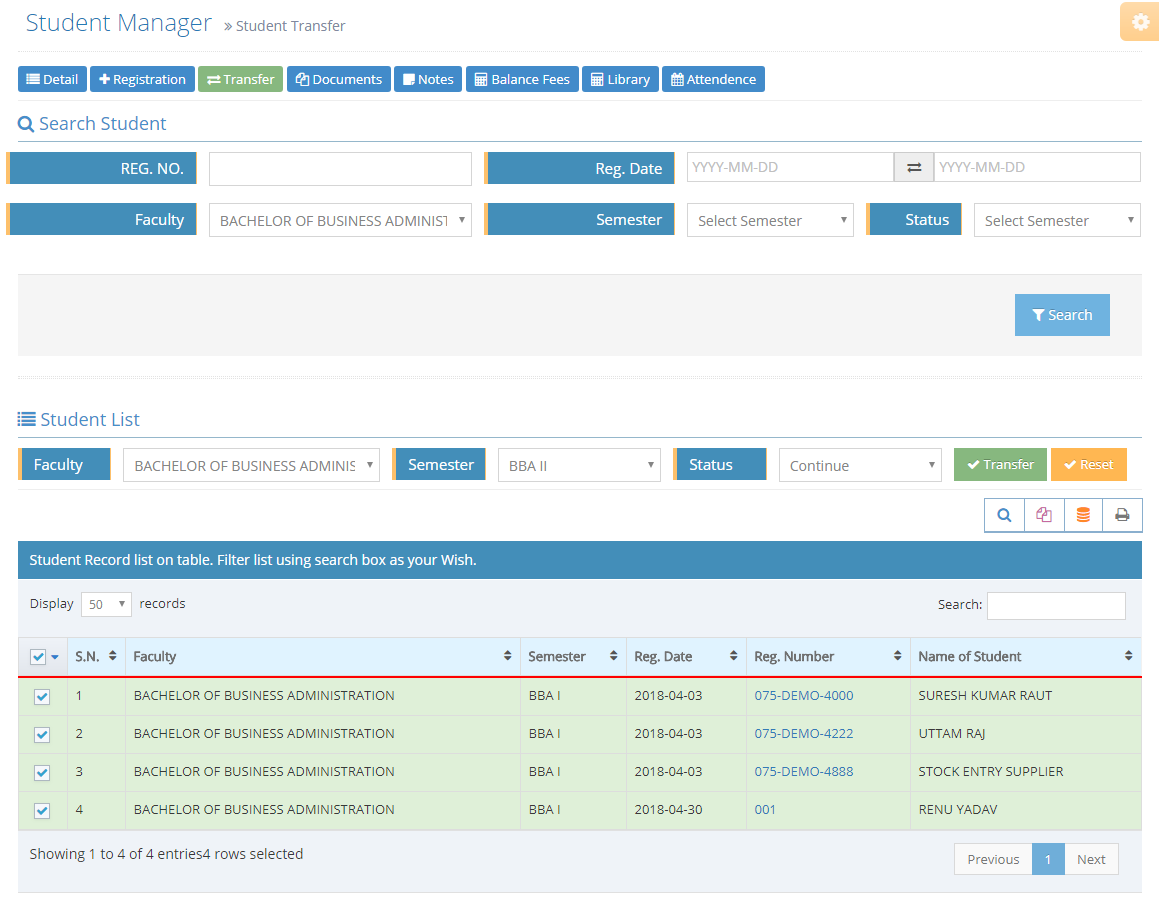Open registration number 075-DEMO-4222 link

pyautogui.click(x=803, y=733)
